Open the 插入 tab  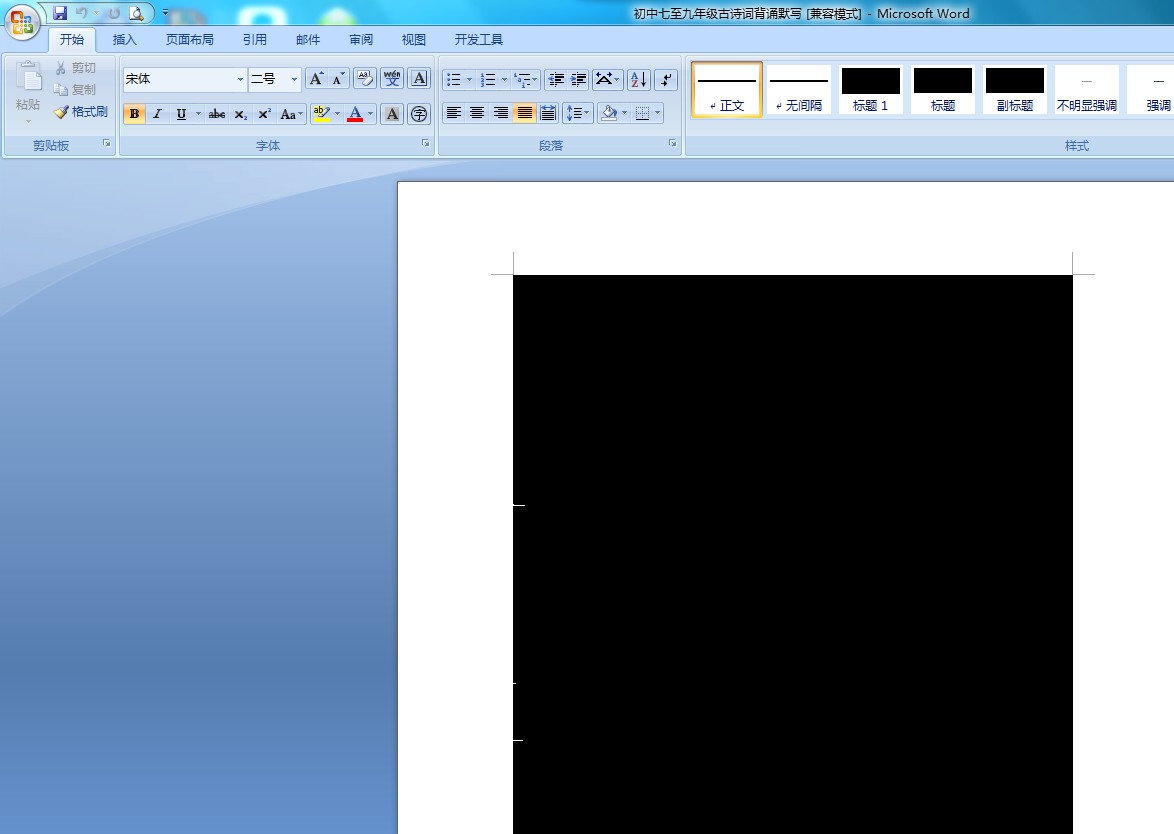[124, 40]
